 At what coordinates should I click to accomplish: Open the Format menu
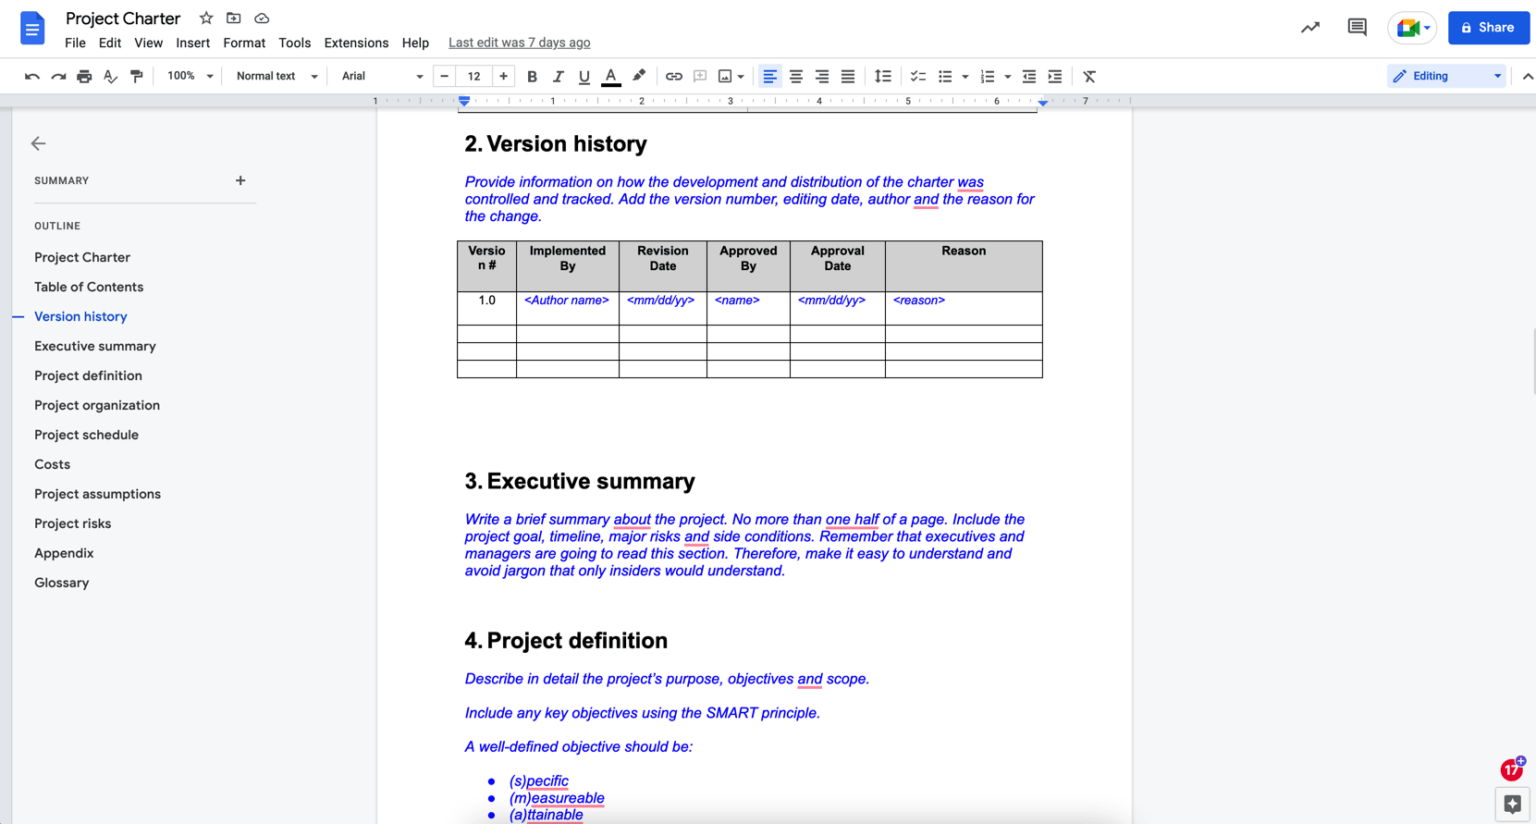[x=244, y=42]
